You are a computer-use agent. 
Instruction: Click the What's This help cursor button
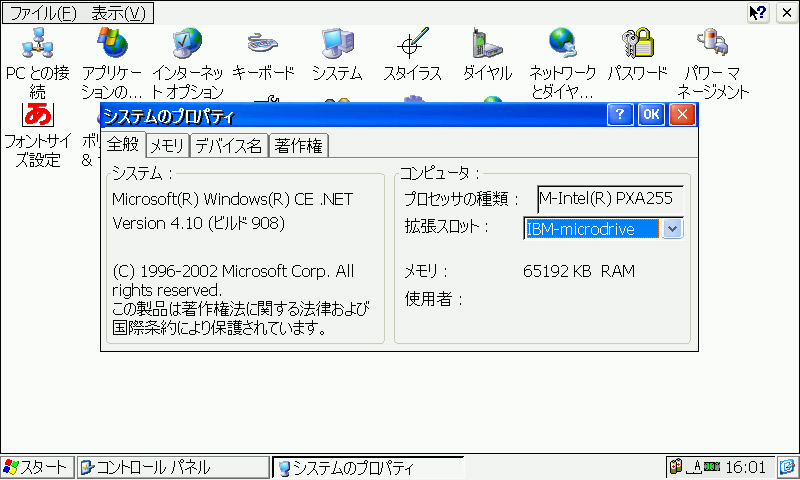[x=757, y=12]
